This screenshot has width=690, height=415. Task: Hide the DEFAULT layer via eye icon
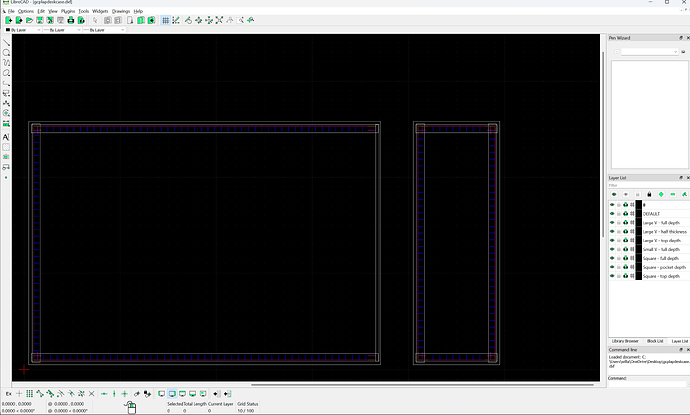click(612, 214)
